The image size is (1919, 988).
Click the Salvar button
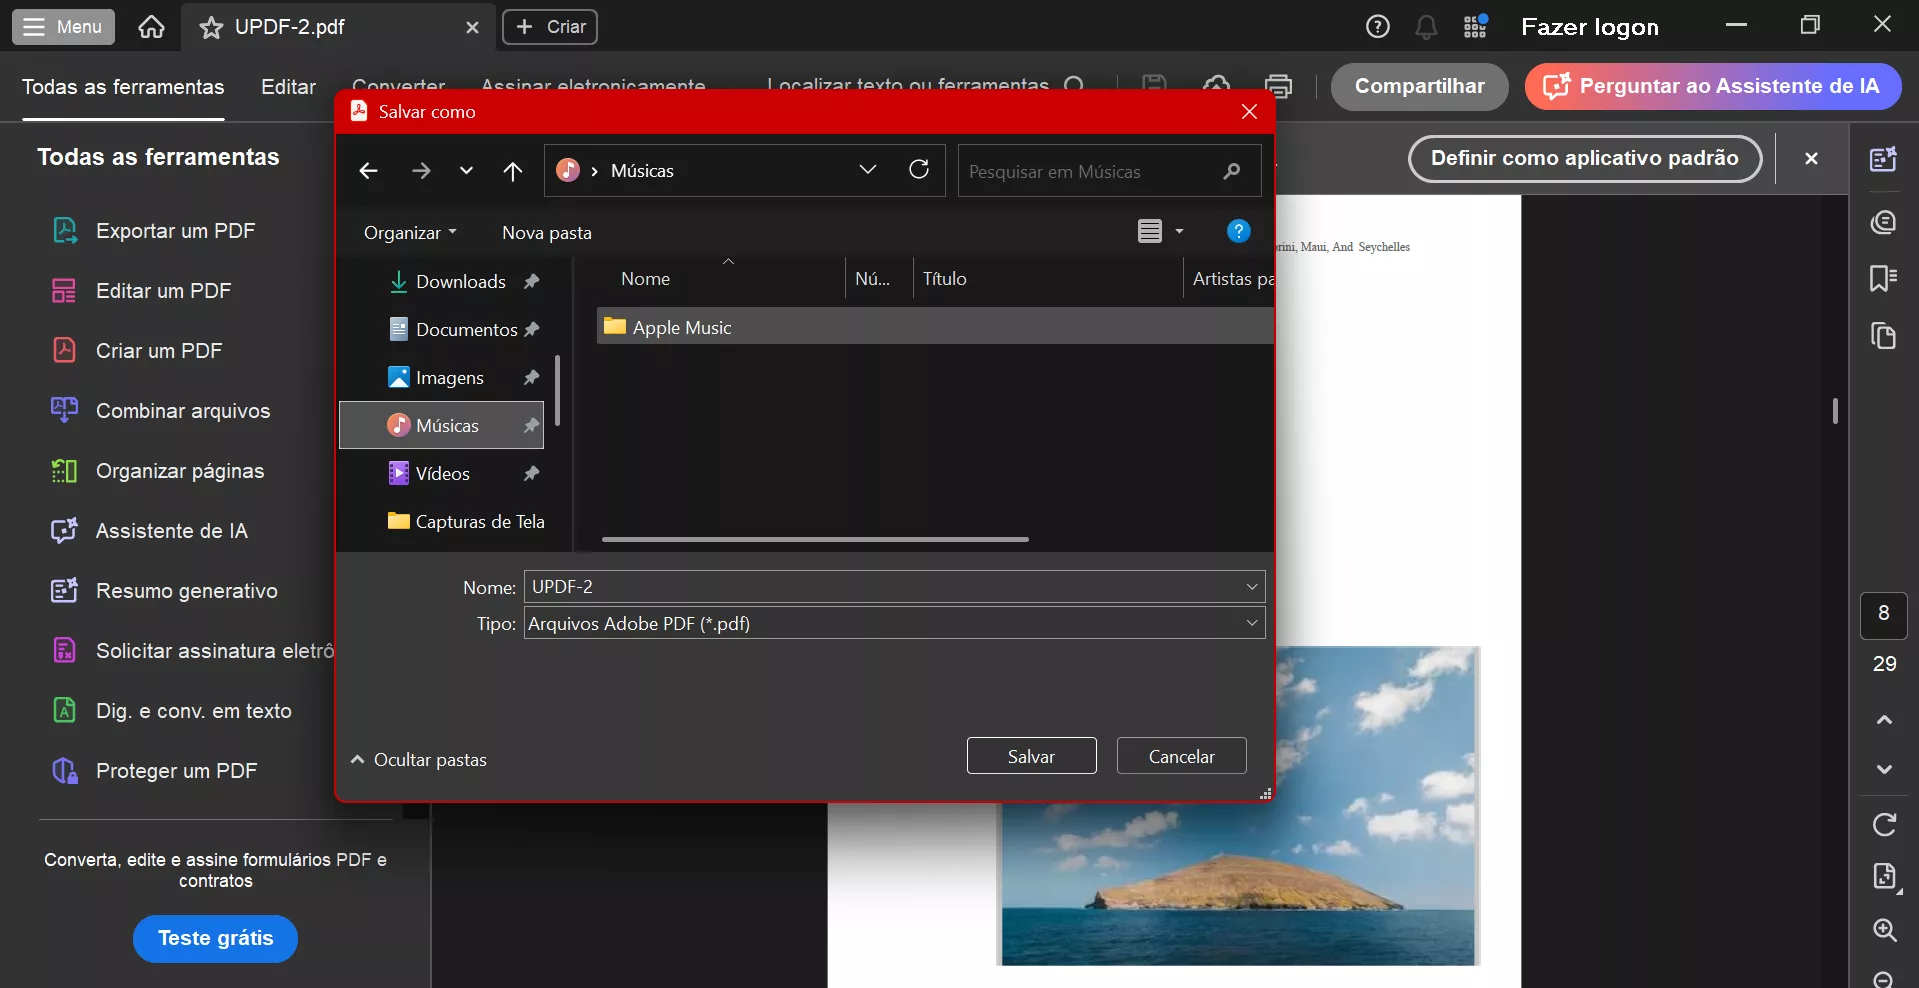pos(1031,756)
